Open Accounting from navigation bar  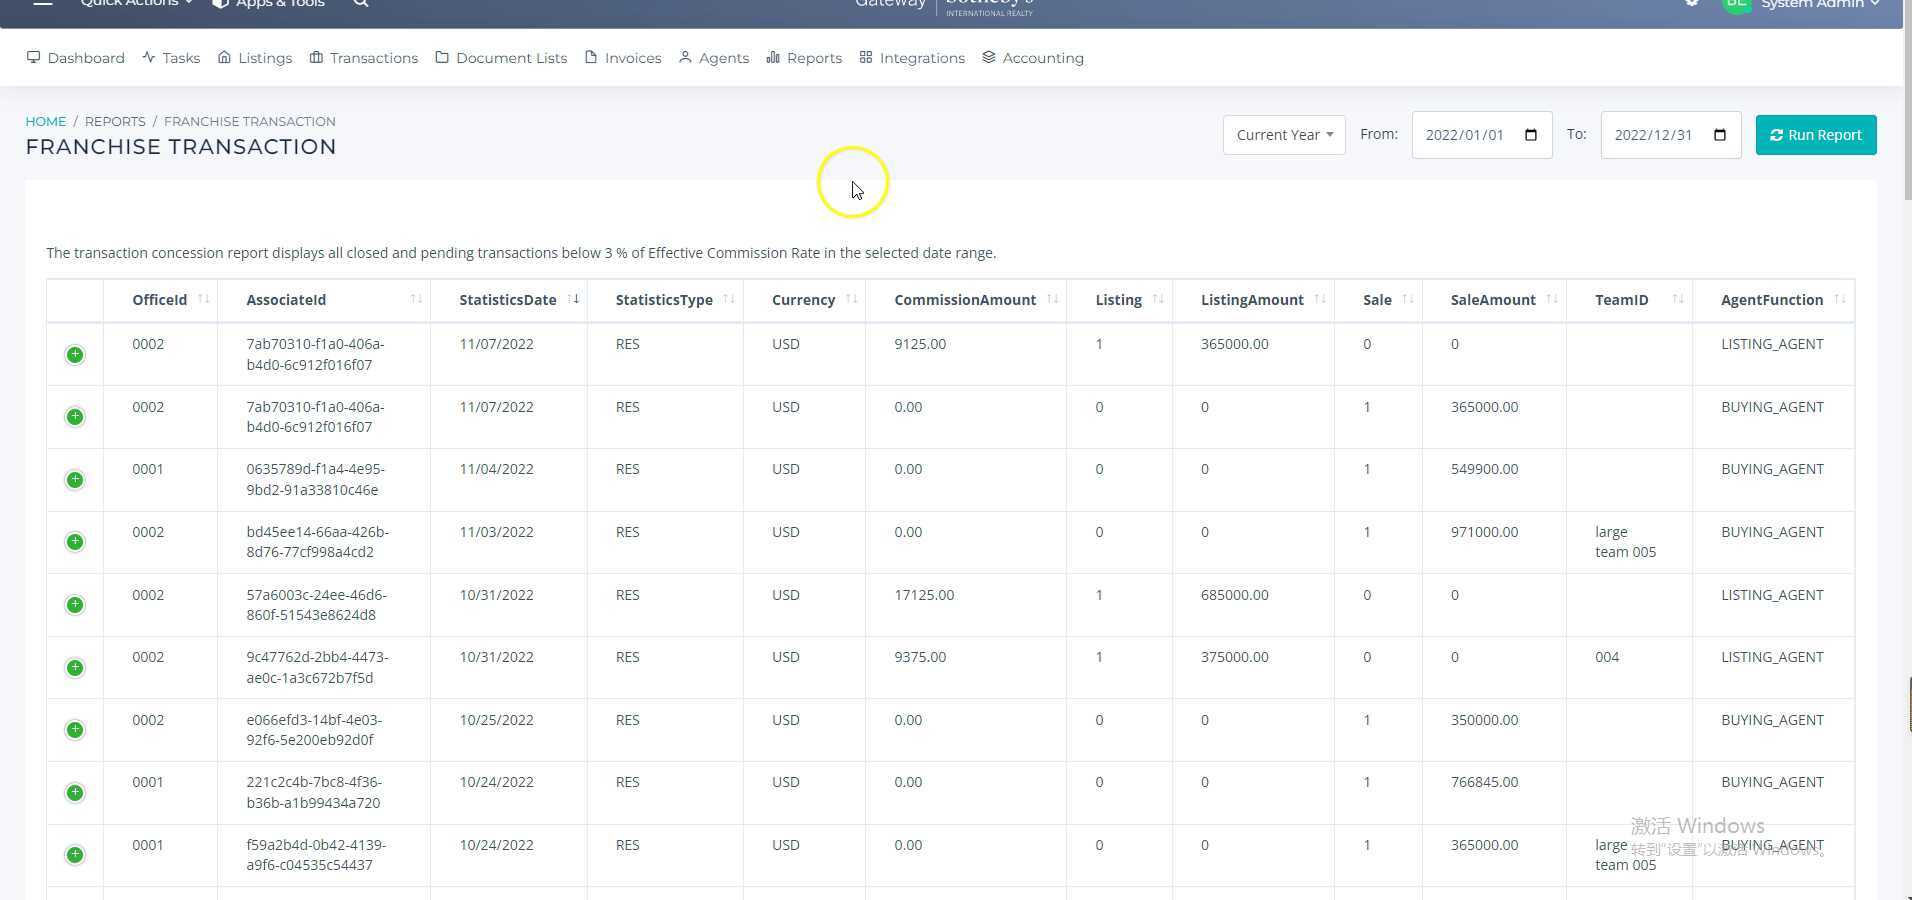click(1033, 58)
